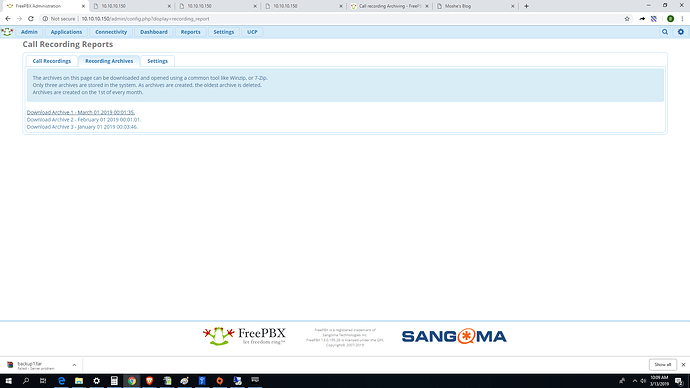690x388 pixels.
Task: Download Archive 3 from January 01 2019
Action: (x=82, y=127)
